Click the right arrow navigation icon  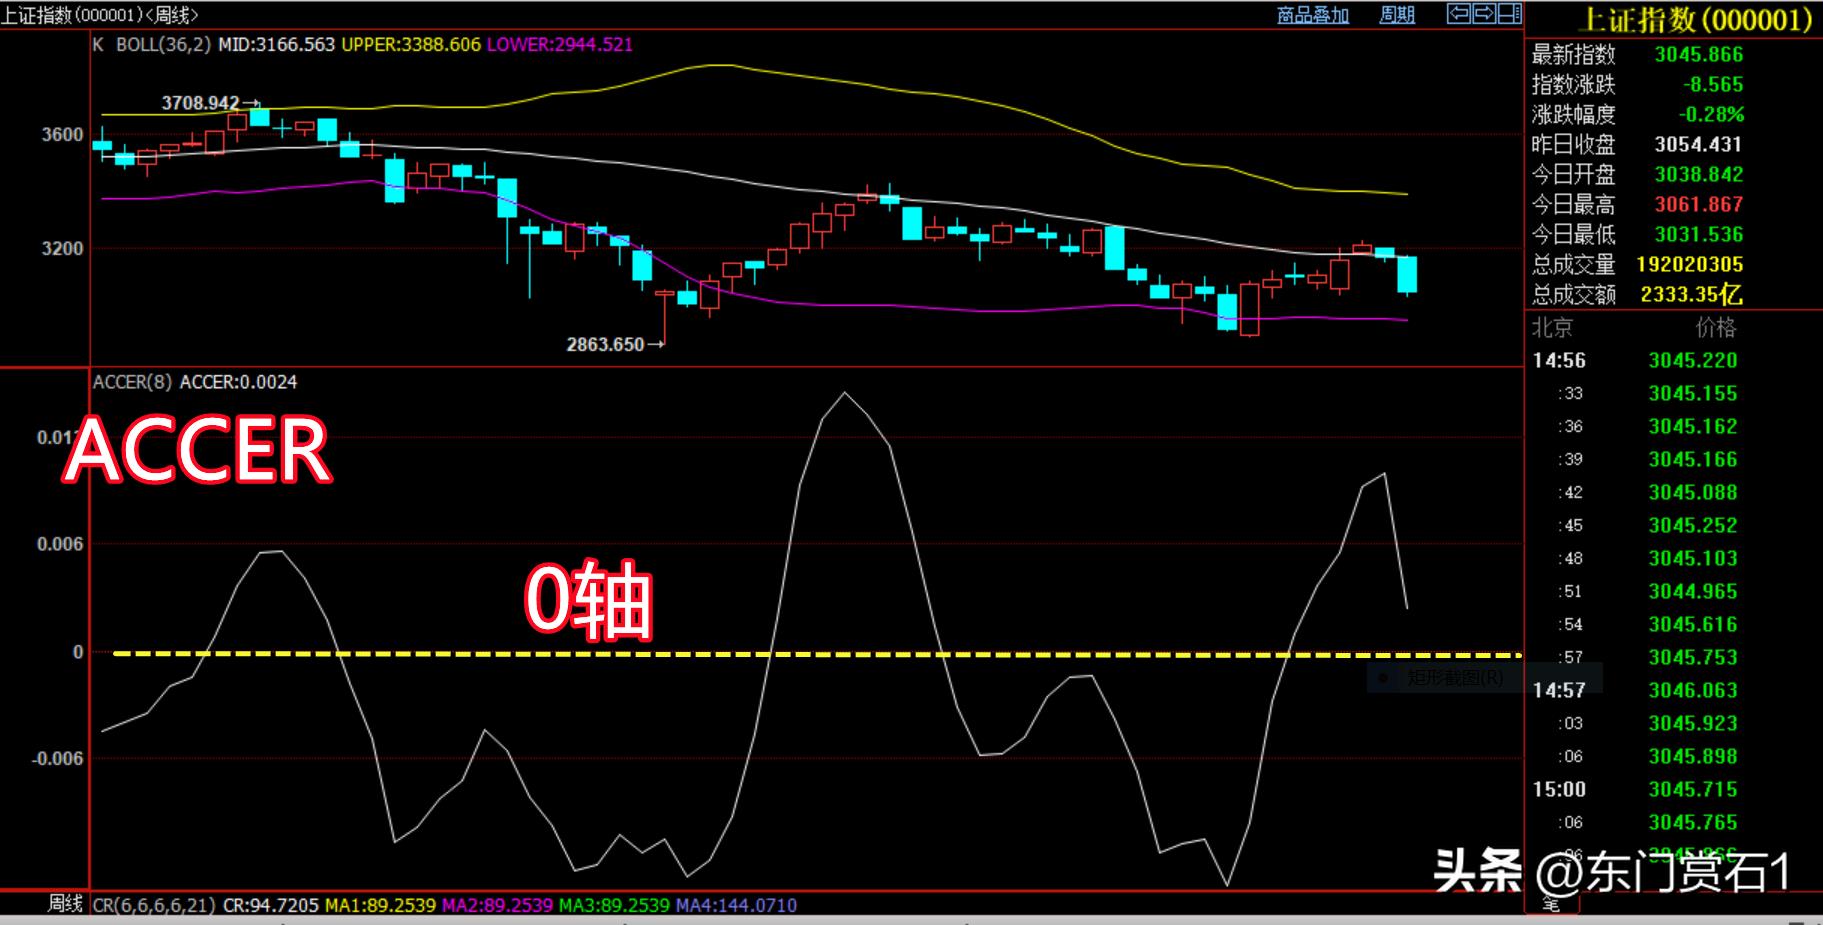pyautogui.click(x=1484, y=14)
